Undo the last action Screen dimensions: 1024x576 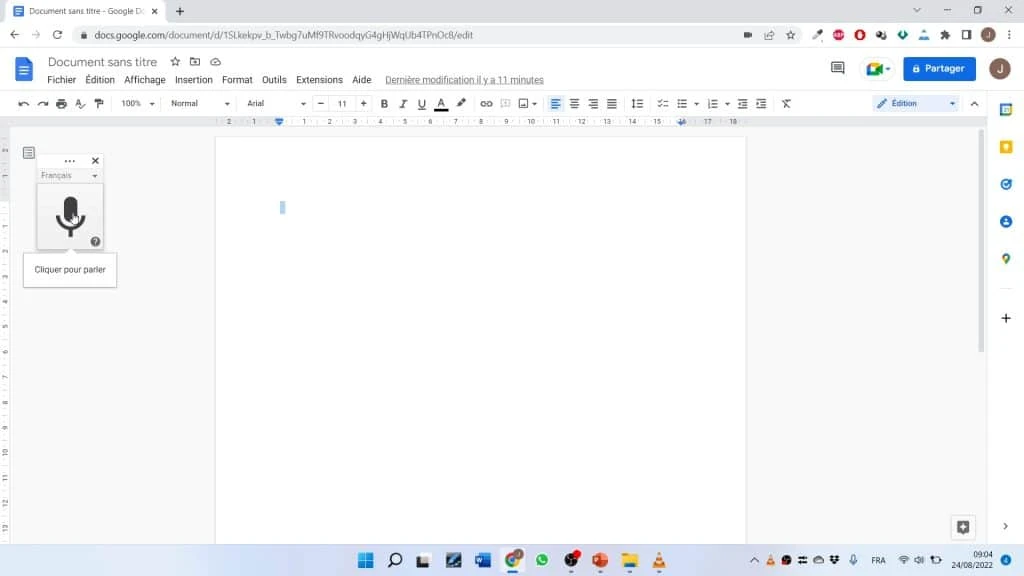[24, 104]
